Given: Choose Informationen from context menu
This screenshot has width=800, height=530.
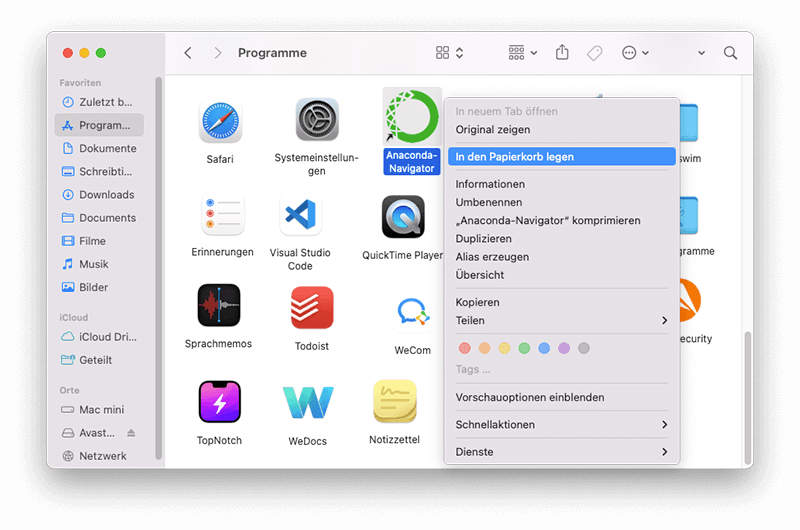Looking at the screenshot, I should click(562, 184).
